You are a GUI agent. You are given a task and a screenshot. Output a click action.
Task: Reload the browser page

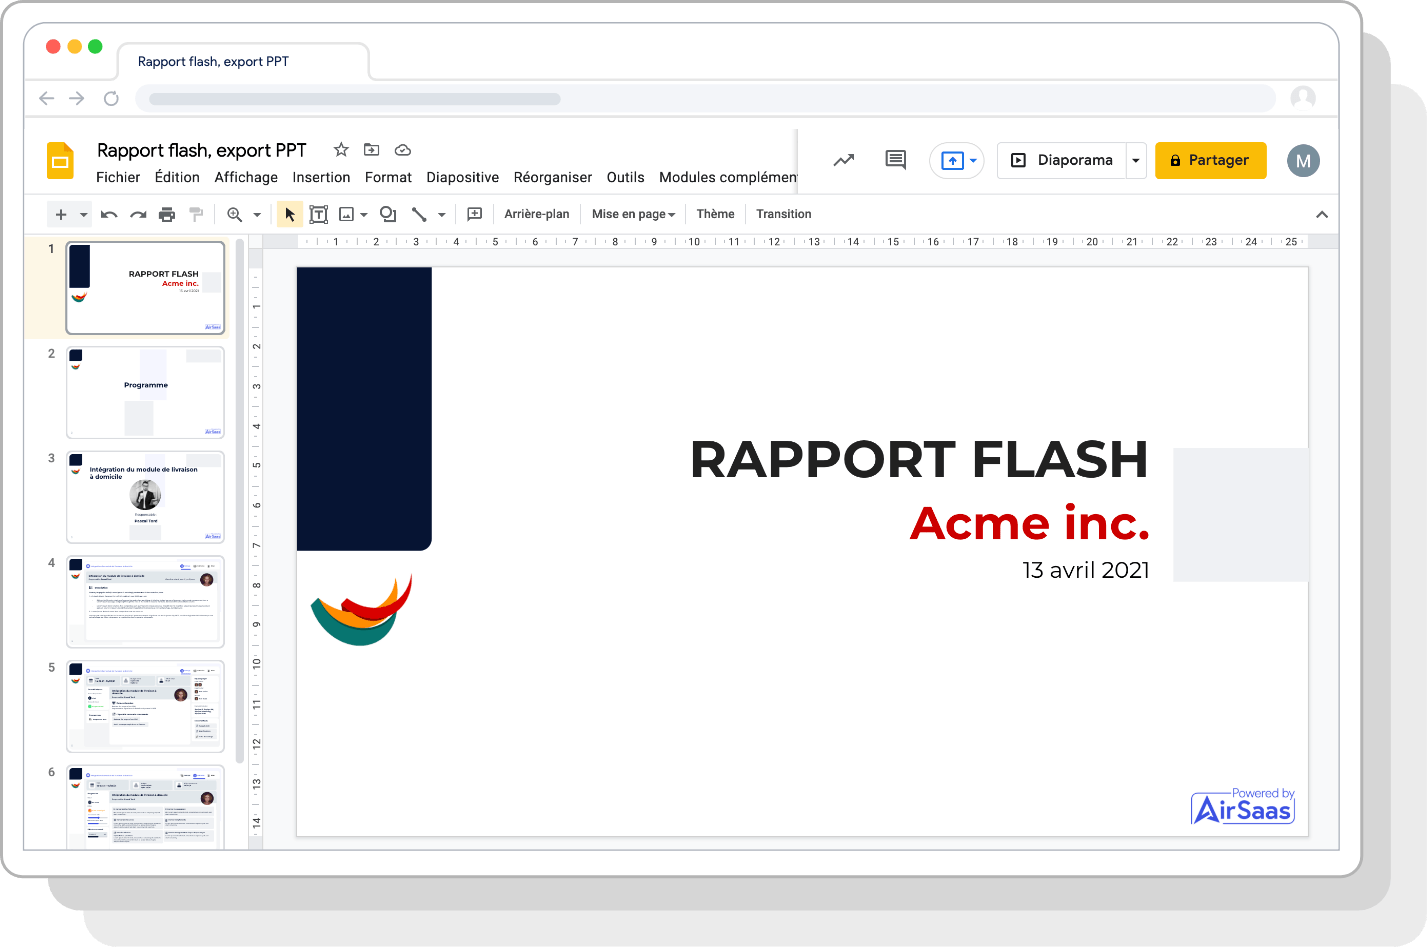111,98
